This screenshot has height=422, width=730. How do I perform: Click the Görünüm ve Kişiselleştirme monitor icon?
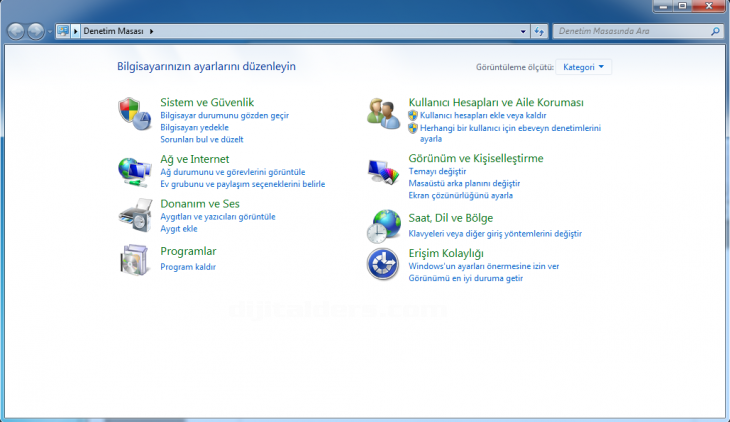383,171
